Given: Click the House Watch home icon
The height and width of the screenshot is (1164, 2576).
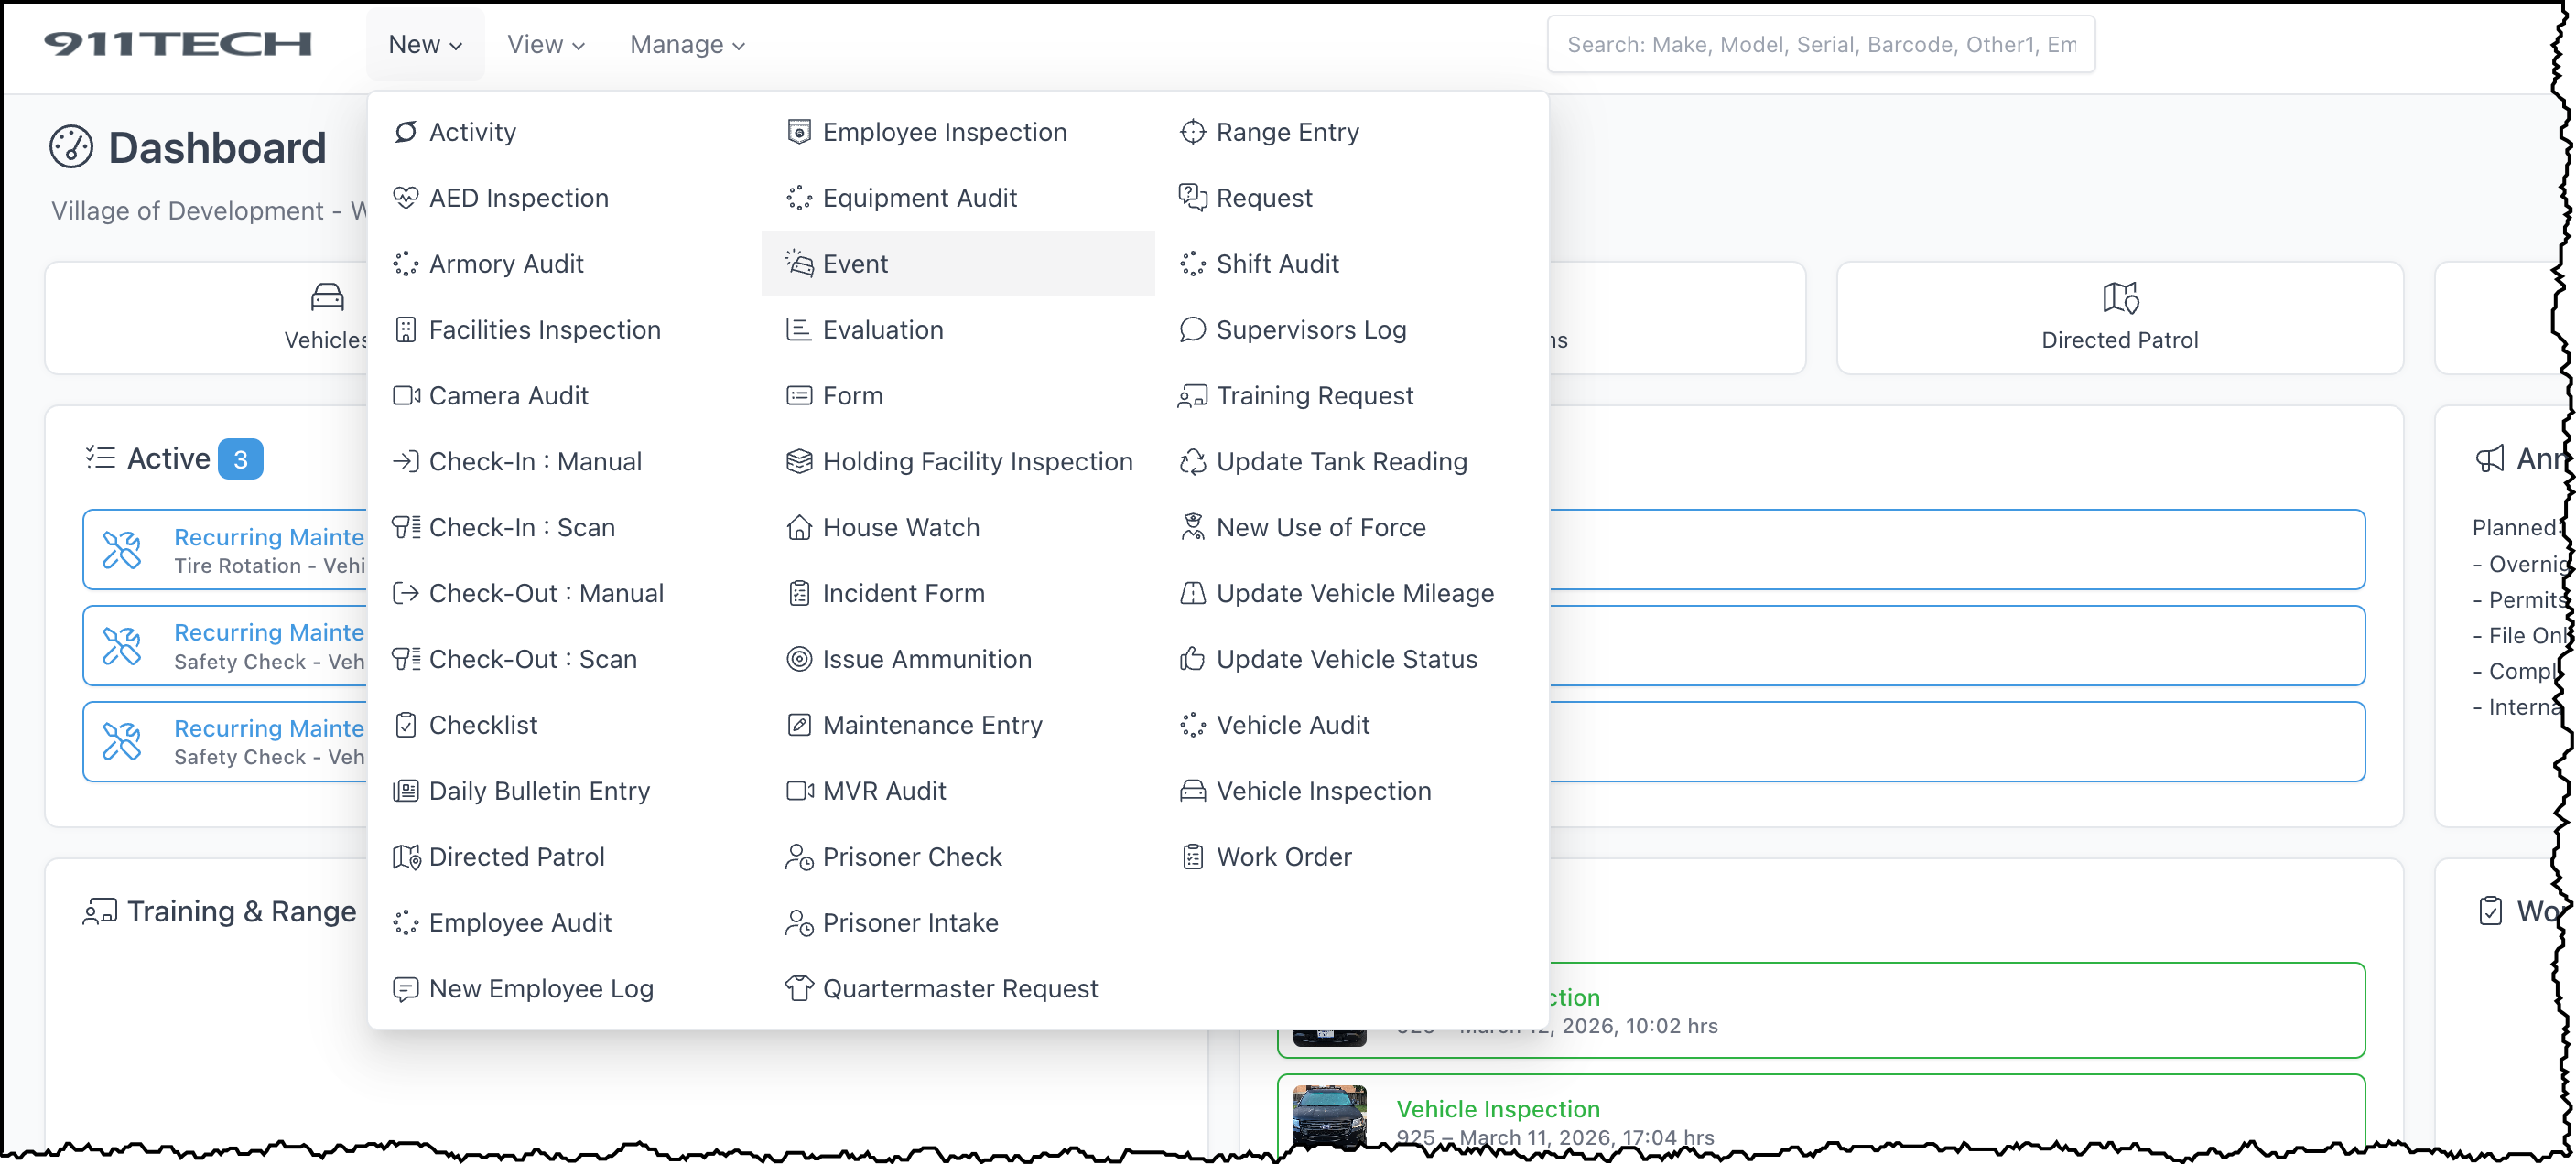Looking at the screenshot, I should 798,527.
